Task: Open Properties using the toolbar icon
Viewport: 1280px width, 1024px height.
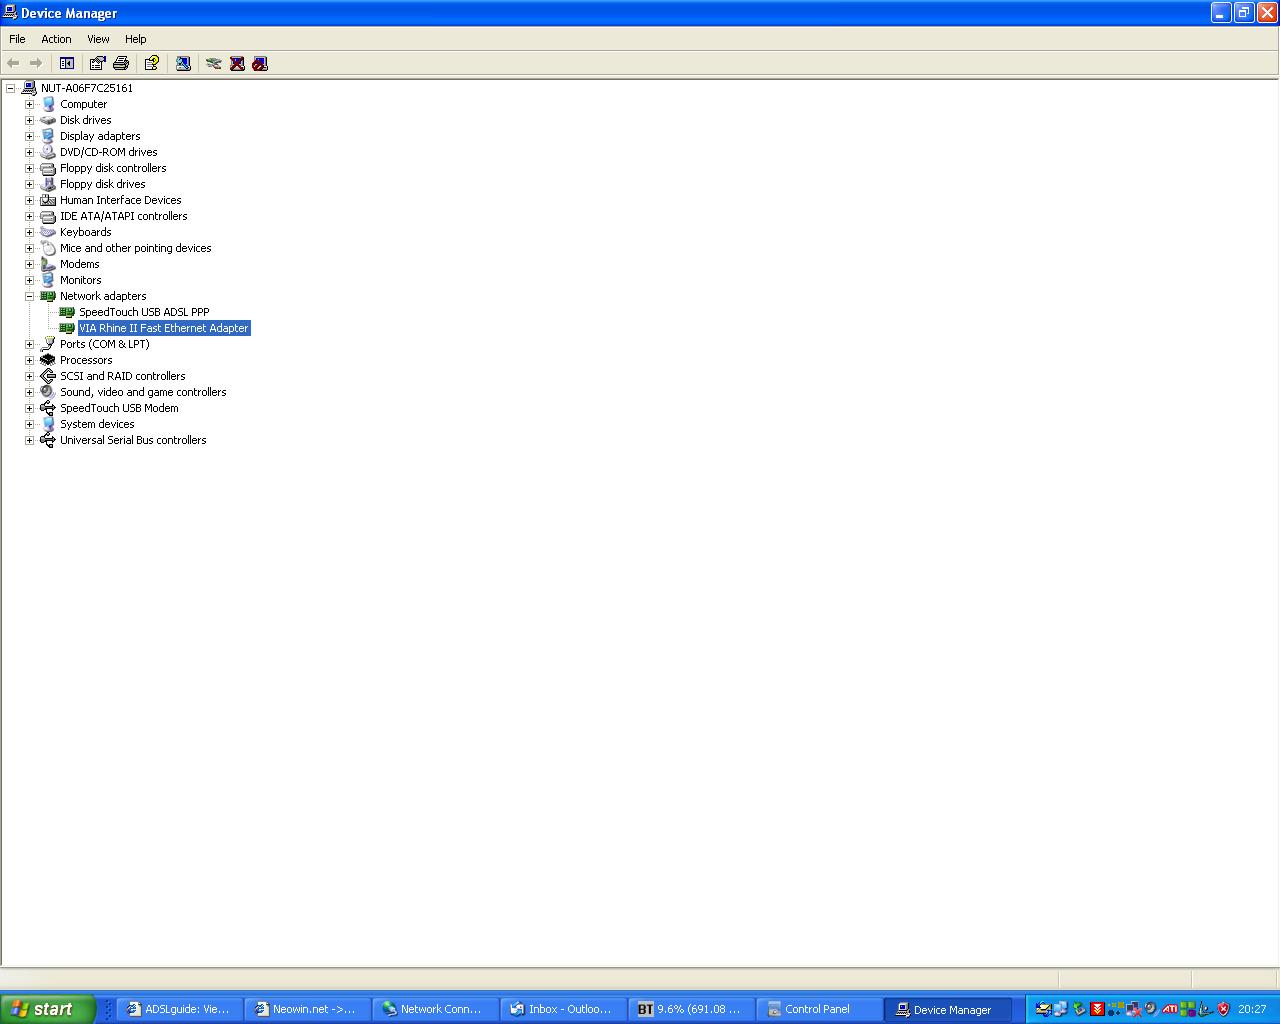Action: point(97,63)
